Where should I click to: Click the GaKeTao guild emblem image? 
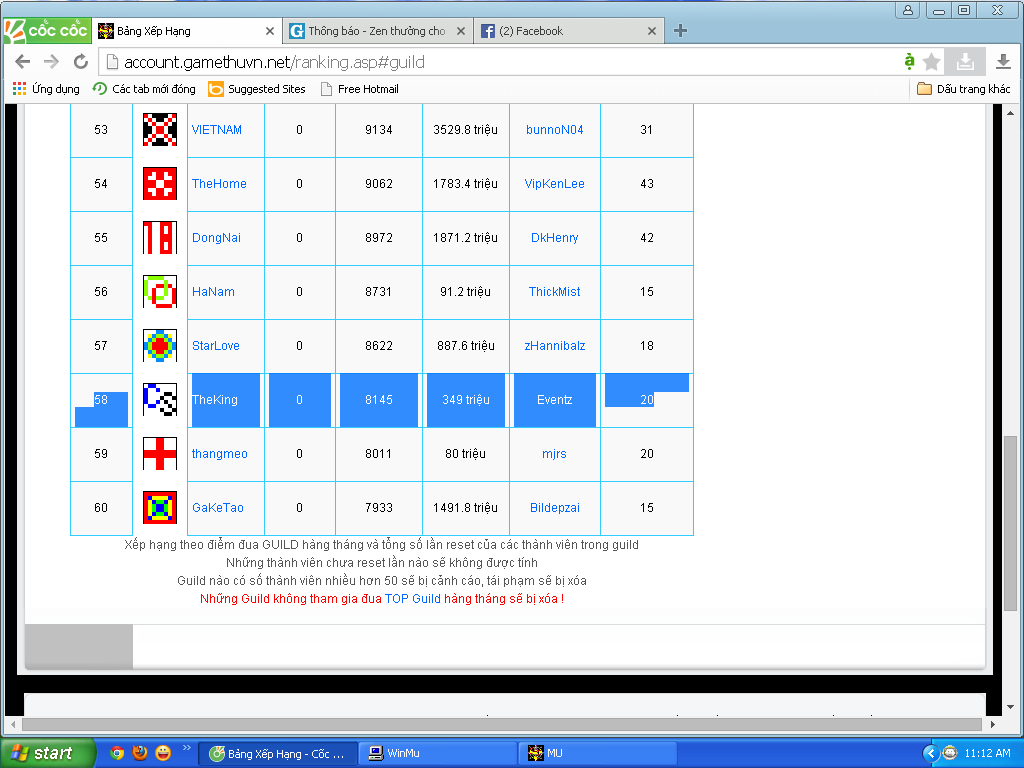[x=160, y=508]
